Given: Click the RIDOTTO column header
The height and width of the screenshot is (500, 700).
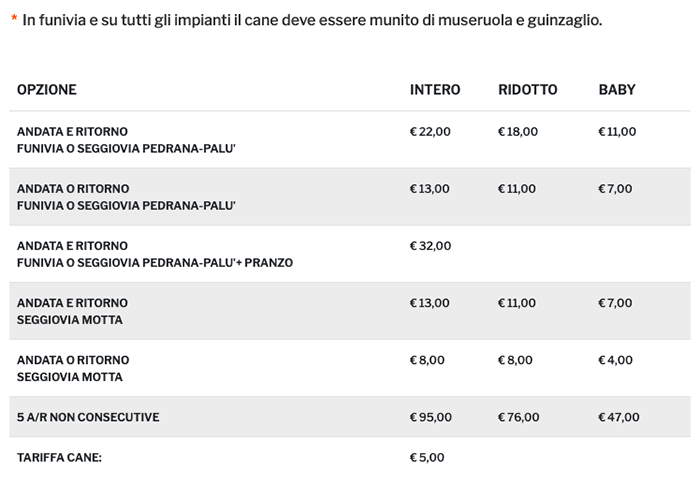Looking at the screenshot, I should point(528,90).
